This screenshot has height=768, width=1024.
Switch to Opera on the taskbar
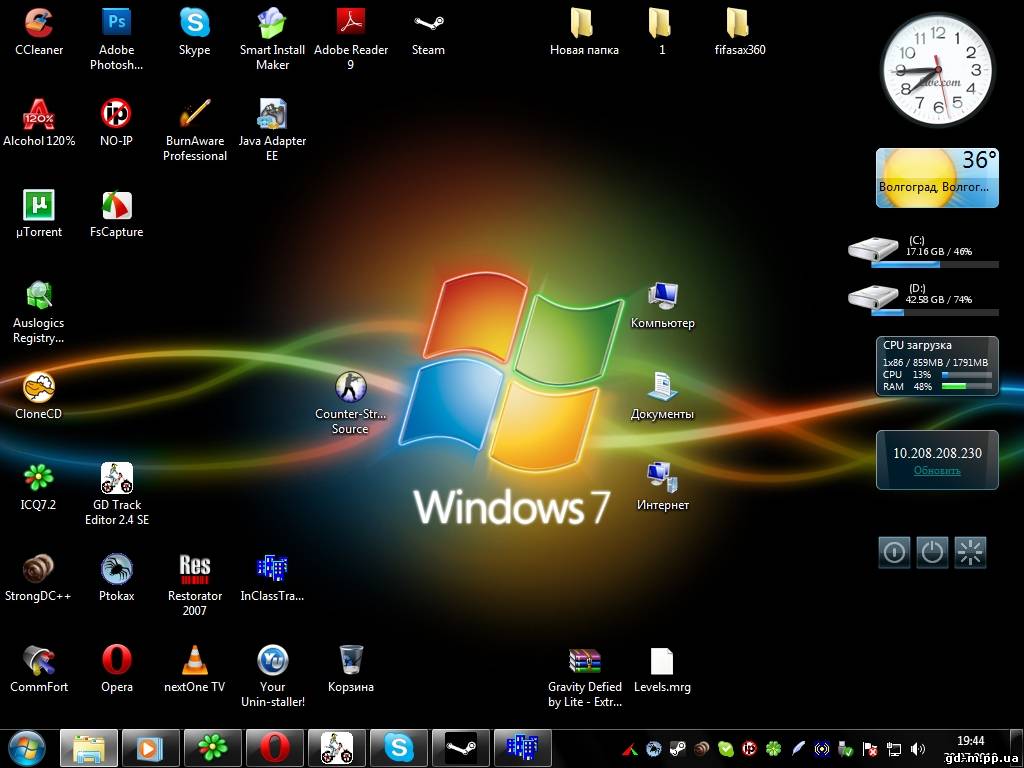pyautogui.click(x=275, y=748)
